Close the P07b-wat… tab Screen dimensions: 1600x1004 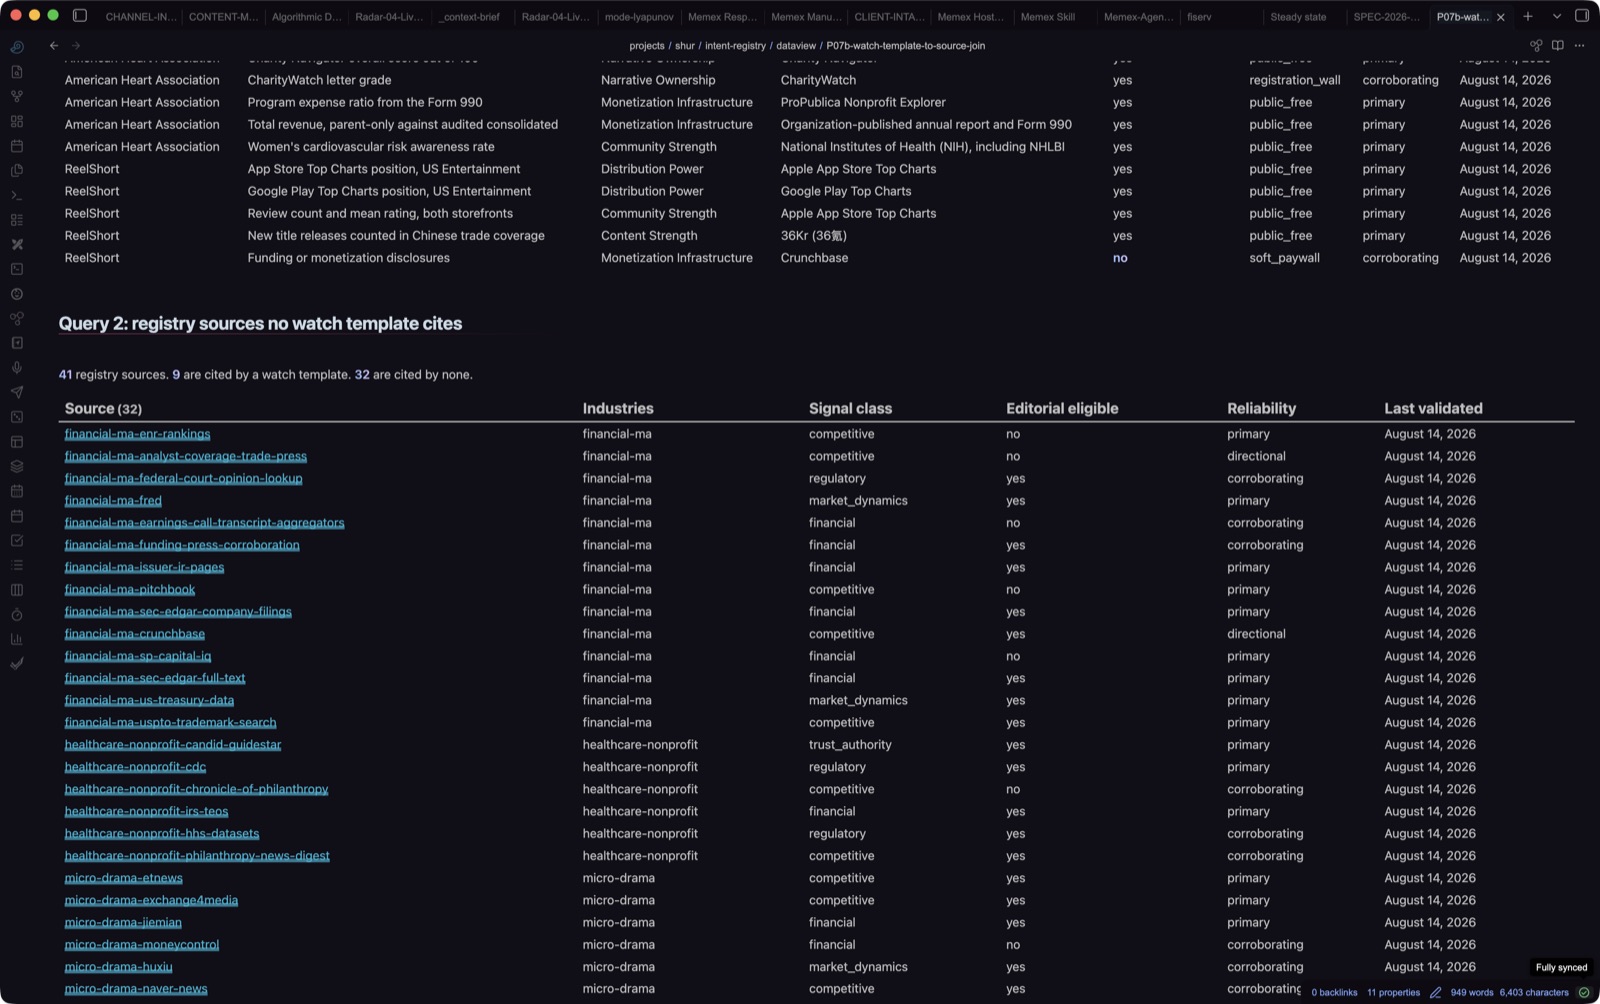(x=1501, y=17)
